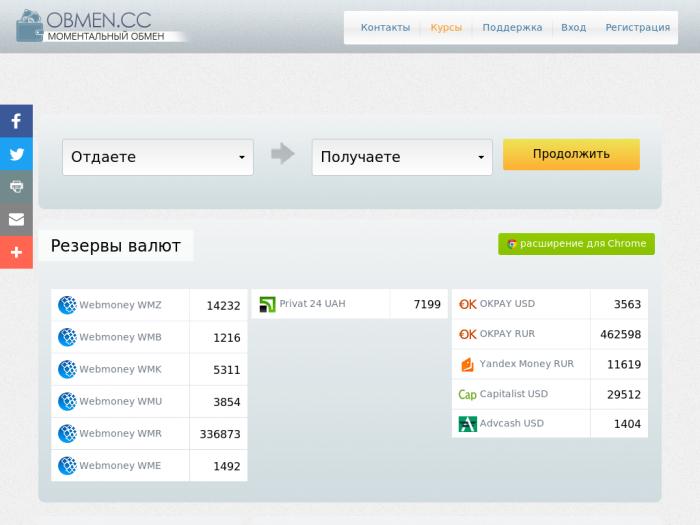Open the Контакты menu item
Viewport: 700px width, 525px height.
click(x=385, y=28)
